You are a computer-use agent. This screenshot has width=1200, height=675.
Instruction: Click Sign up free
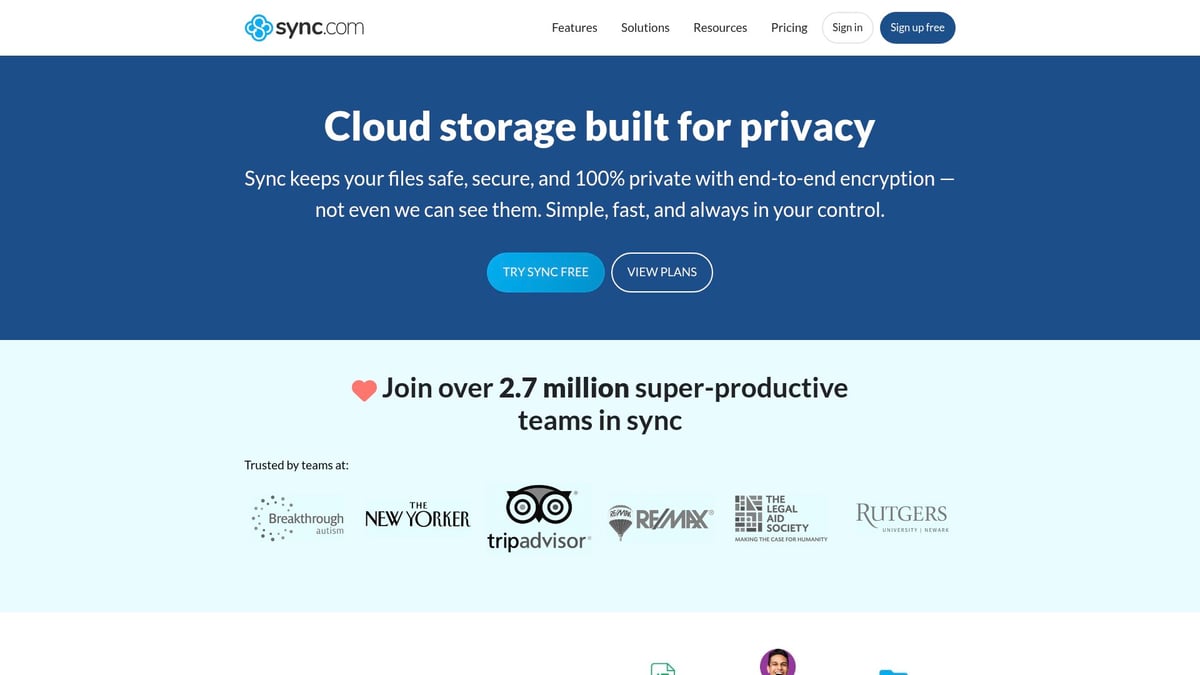point(917,27)
